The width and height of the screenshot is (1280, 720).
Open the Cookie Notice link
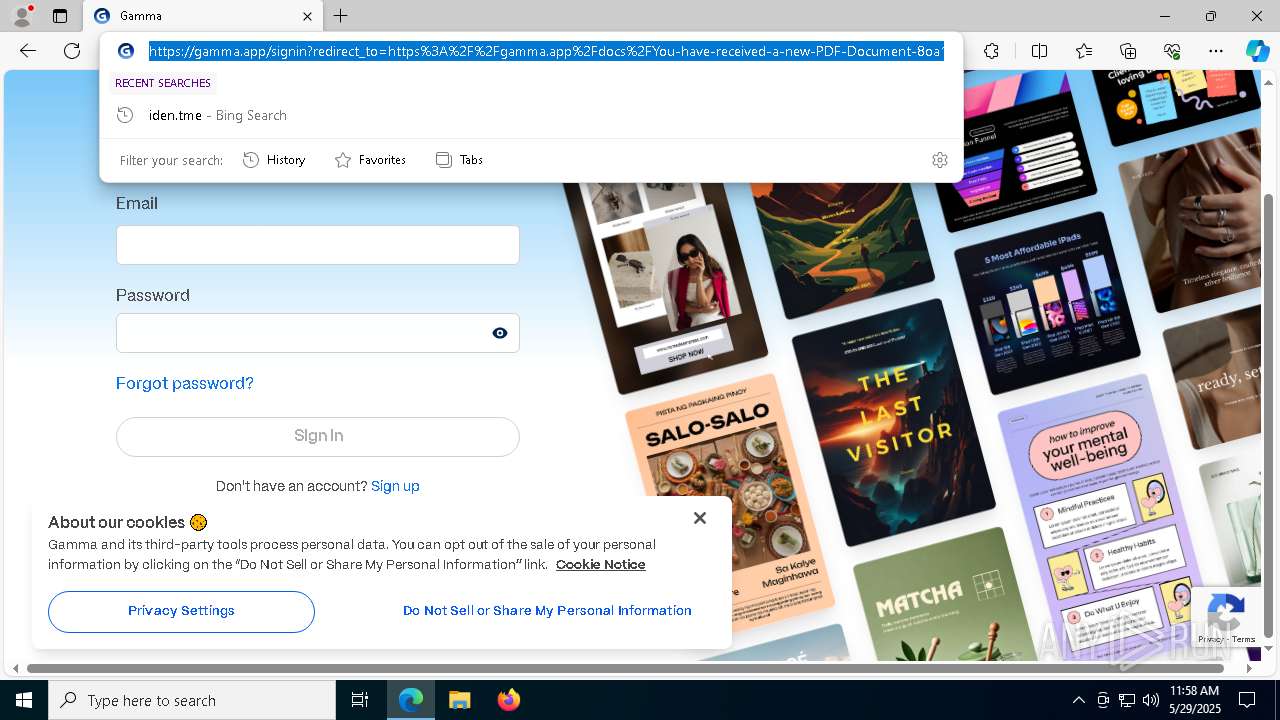pyautogui.click(x=601, y=564)
